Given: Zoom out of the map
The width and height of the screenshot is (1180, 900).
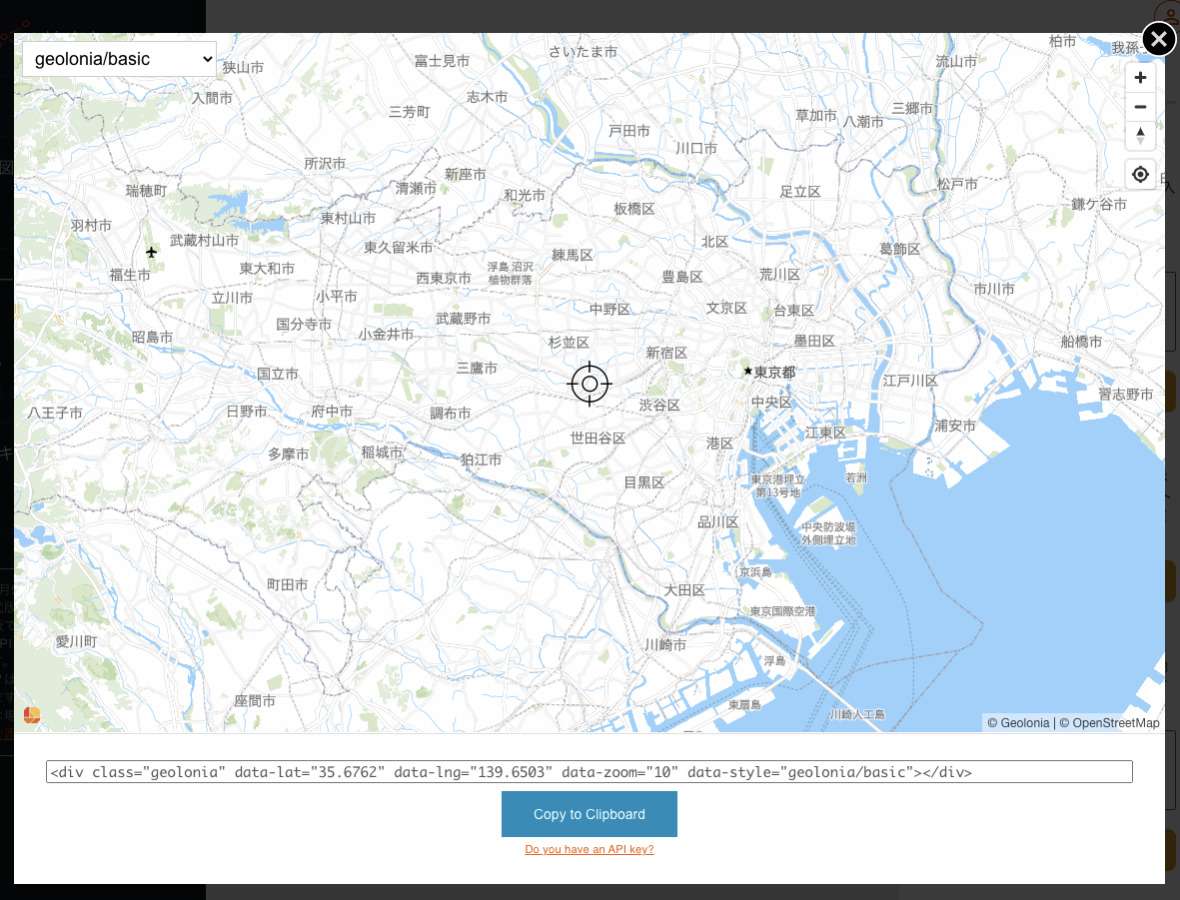Looking at the screenshot, I should click(x=1140, y=107).
